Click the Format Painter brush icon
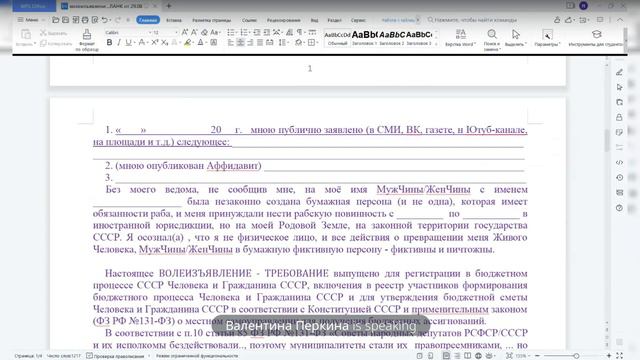Screen dimensions: 640x360 [87, 34]
